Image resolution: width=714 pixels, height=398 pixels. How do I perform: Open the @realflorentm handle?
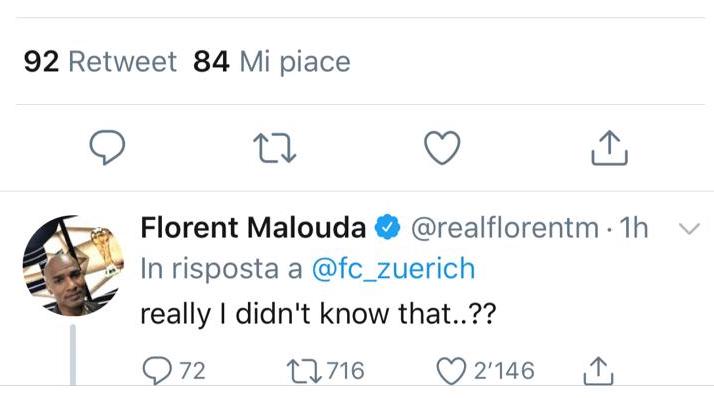[505, 227]
